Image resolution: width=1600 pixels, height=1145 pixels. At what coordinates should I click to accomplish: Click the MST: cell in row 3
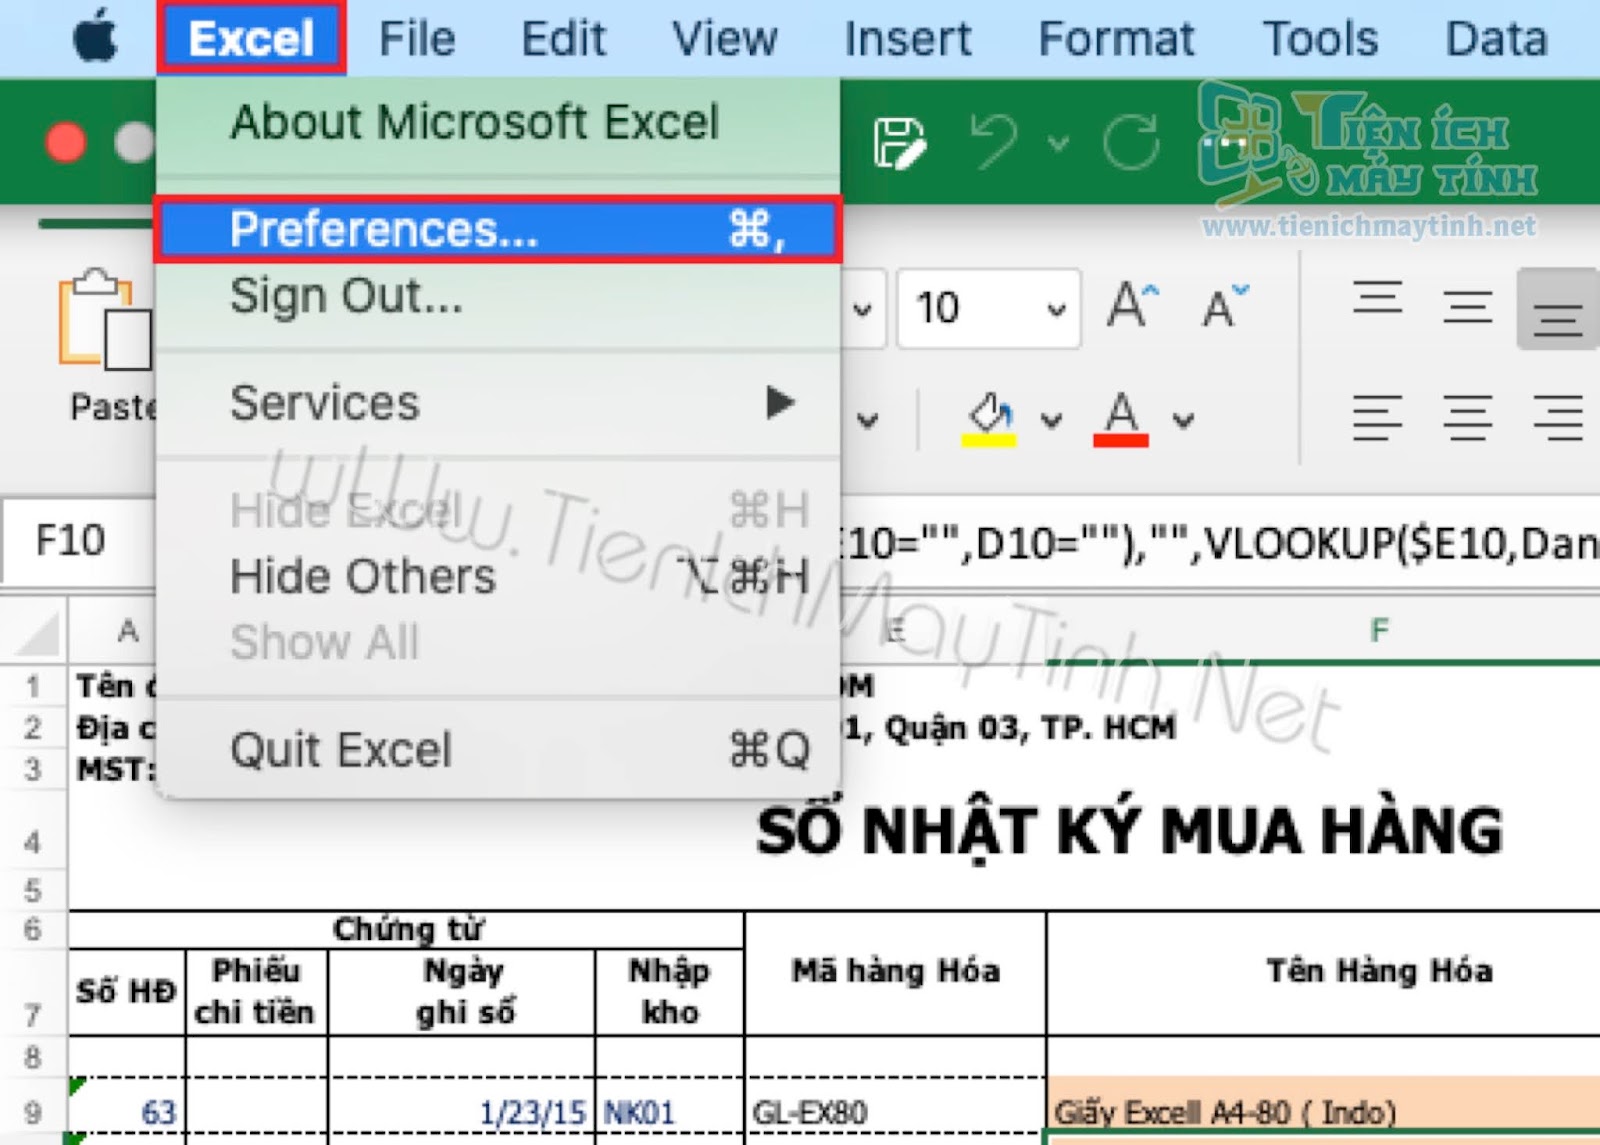click(x=116, y=770)
